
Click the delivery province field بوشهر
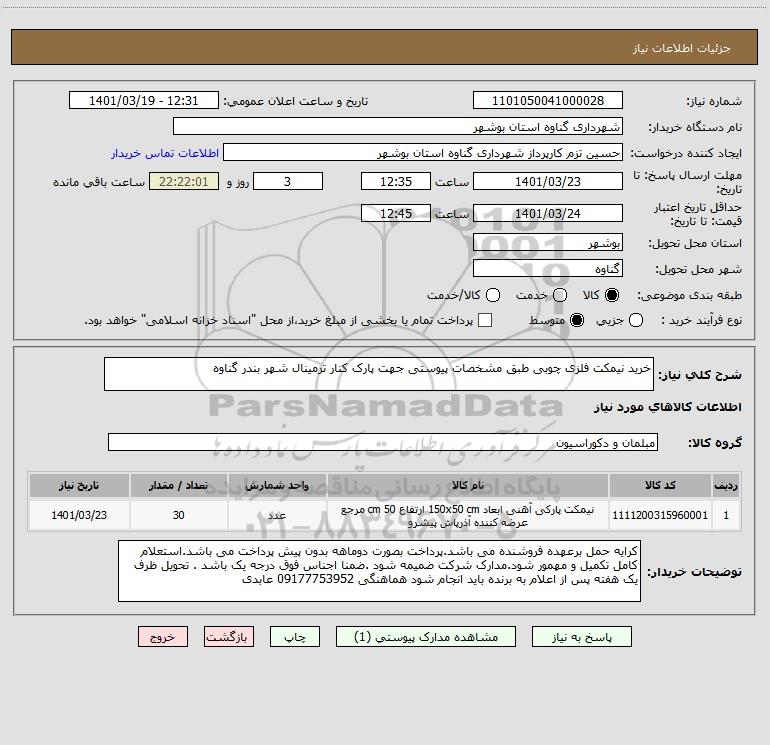tap(548, 243)
